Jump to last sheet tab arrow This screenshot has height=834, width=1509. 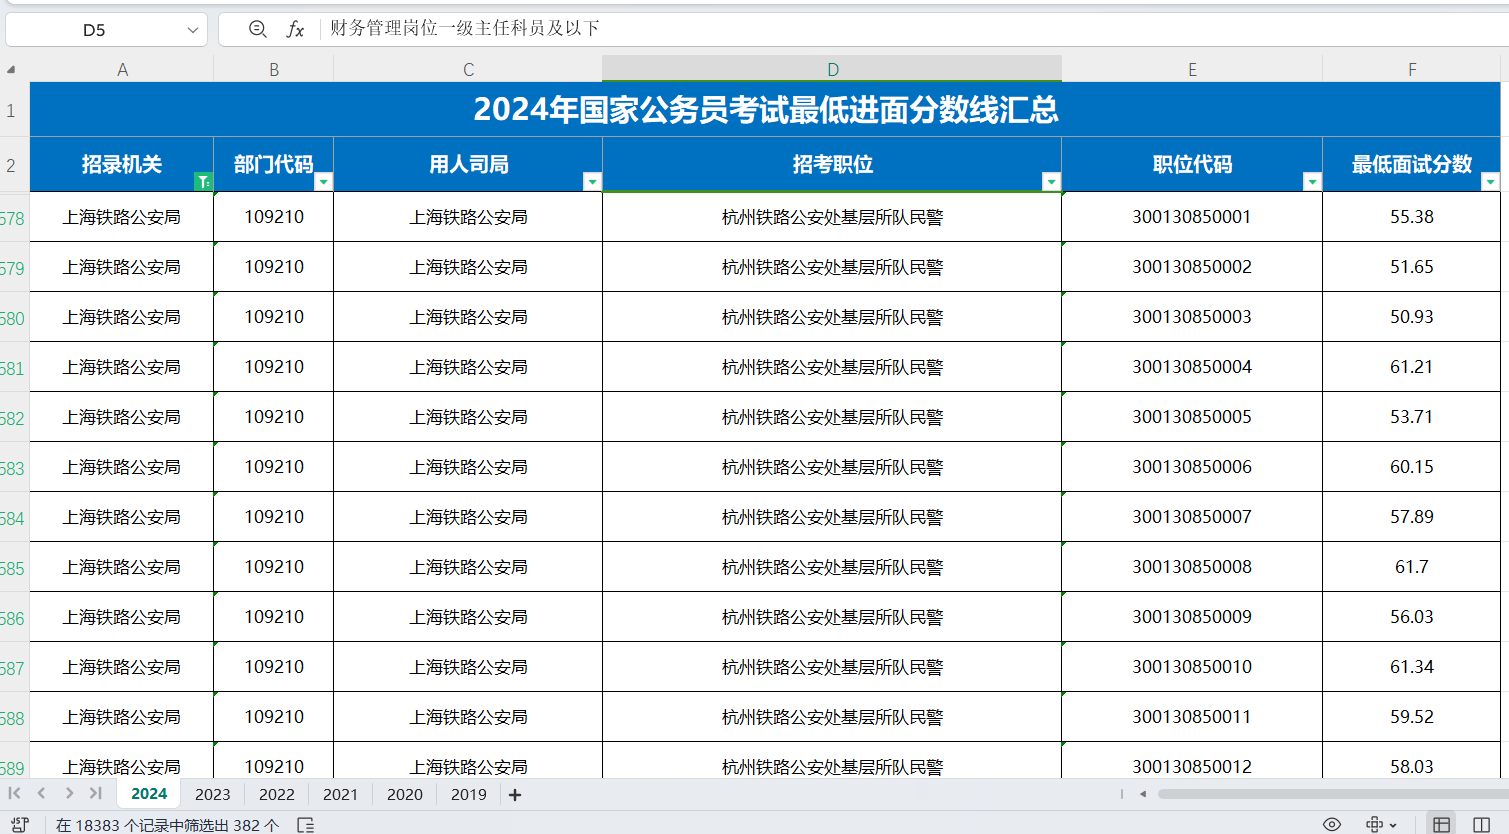point(95,793)
